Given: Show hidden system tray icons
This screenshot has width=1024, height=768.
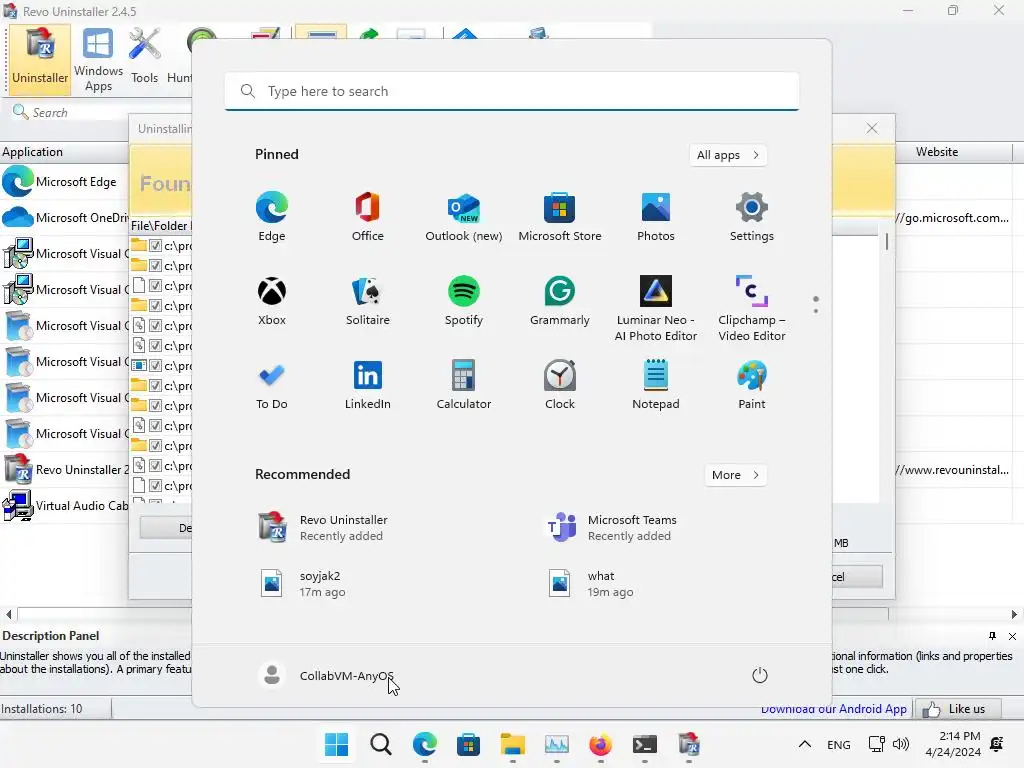Looking at the screenshot, I should point(805,744).
